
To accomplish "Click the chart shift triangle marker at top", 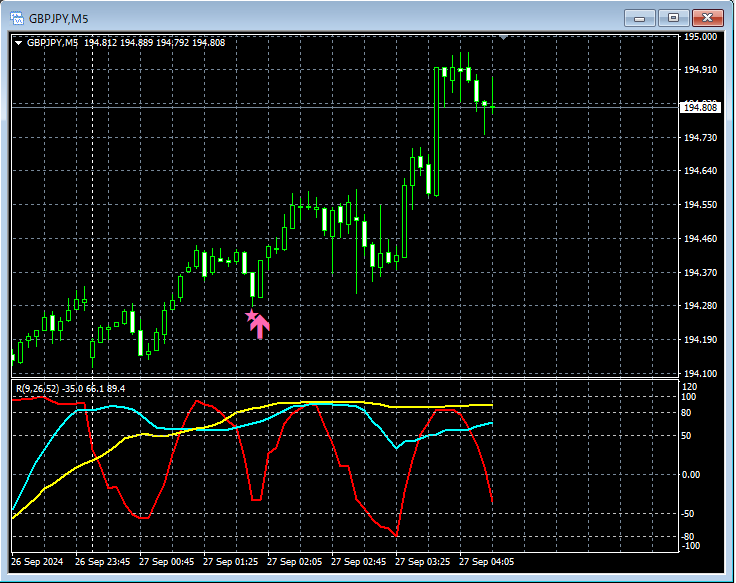I will pyautogui.click(x=503, y=37).
